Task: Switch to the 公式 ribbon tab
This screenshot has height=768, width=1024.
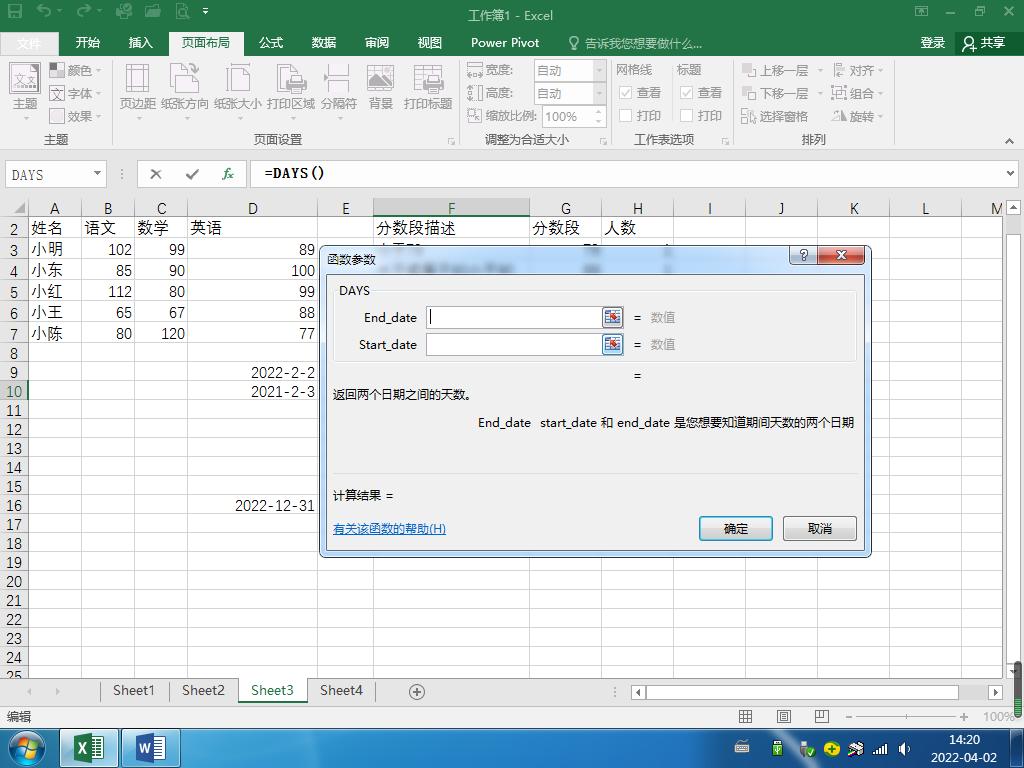Action: pyautogui.click(x=270, y=43)
